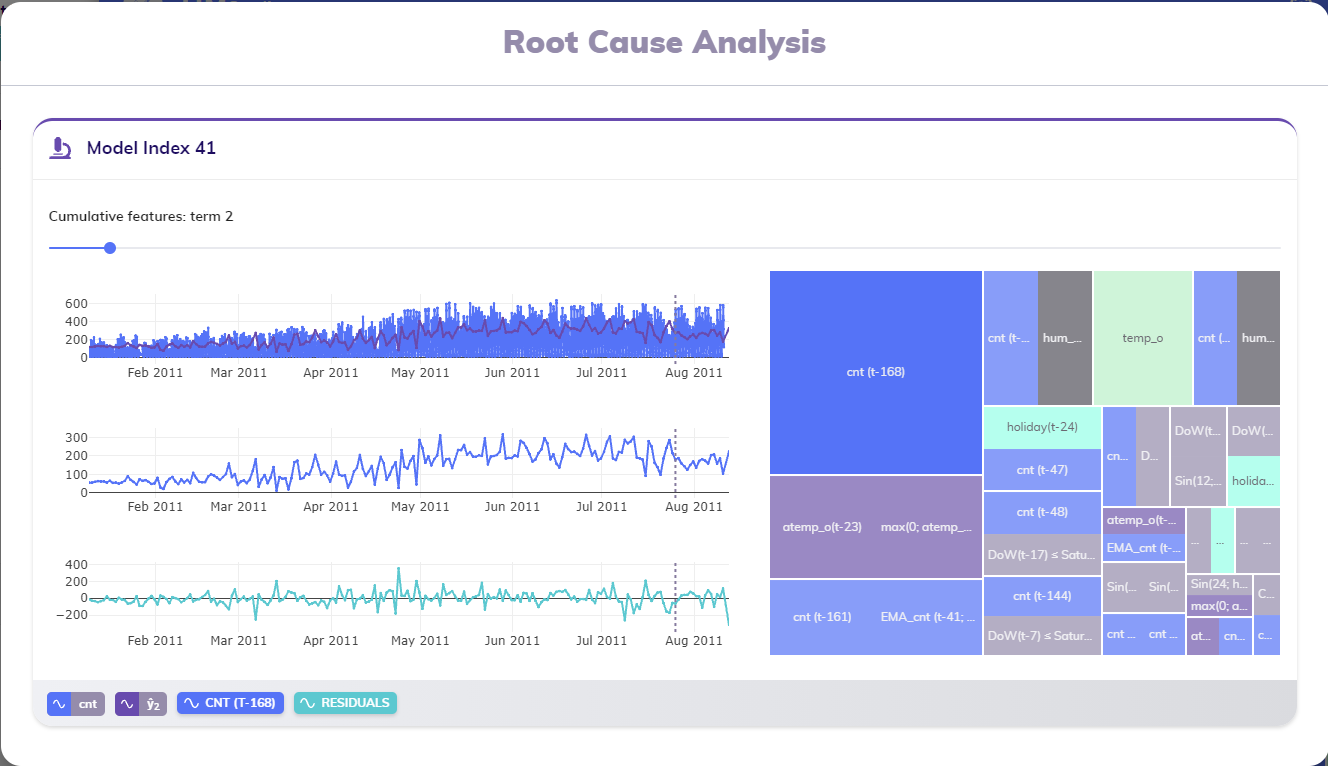1328x766 pixels.
Task: Toggle the CNT (T-168) legend series
Action: (x=230, y=703)
